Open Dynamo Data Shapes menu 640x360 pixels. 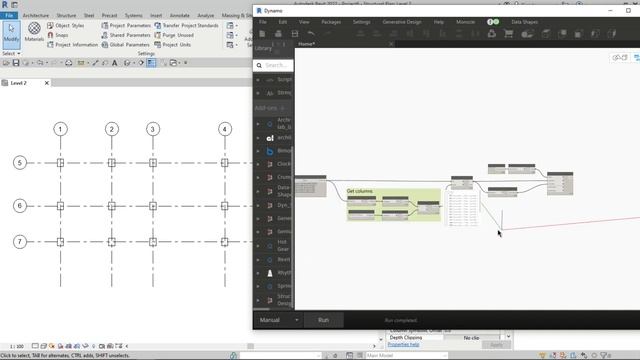coord(524,22)
